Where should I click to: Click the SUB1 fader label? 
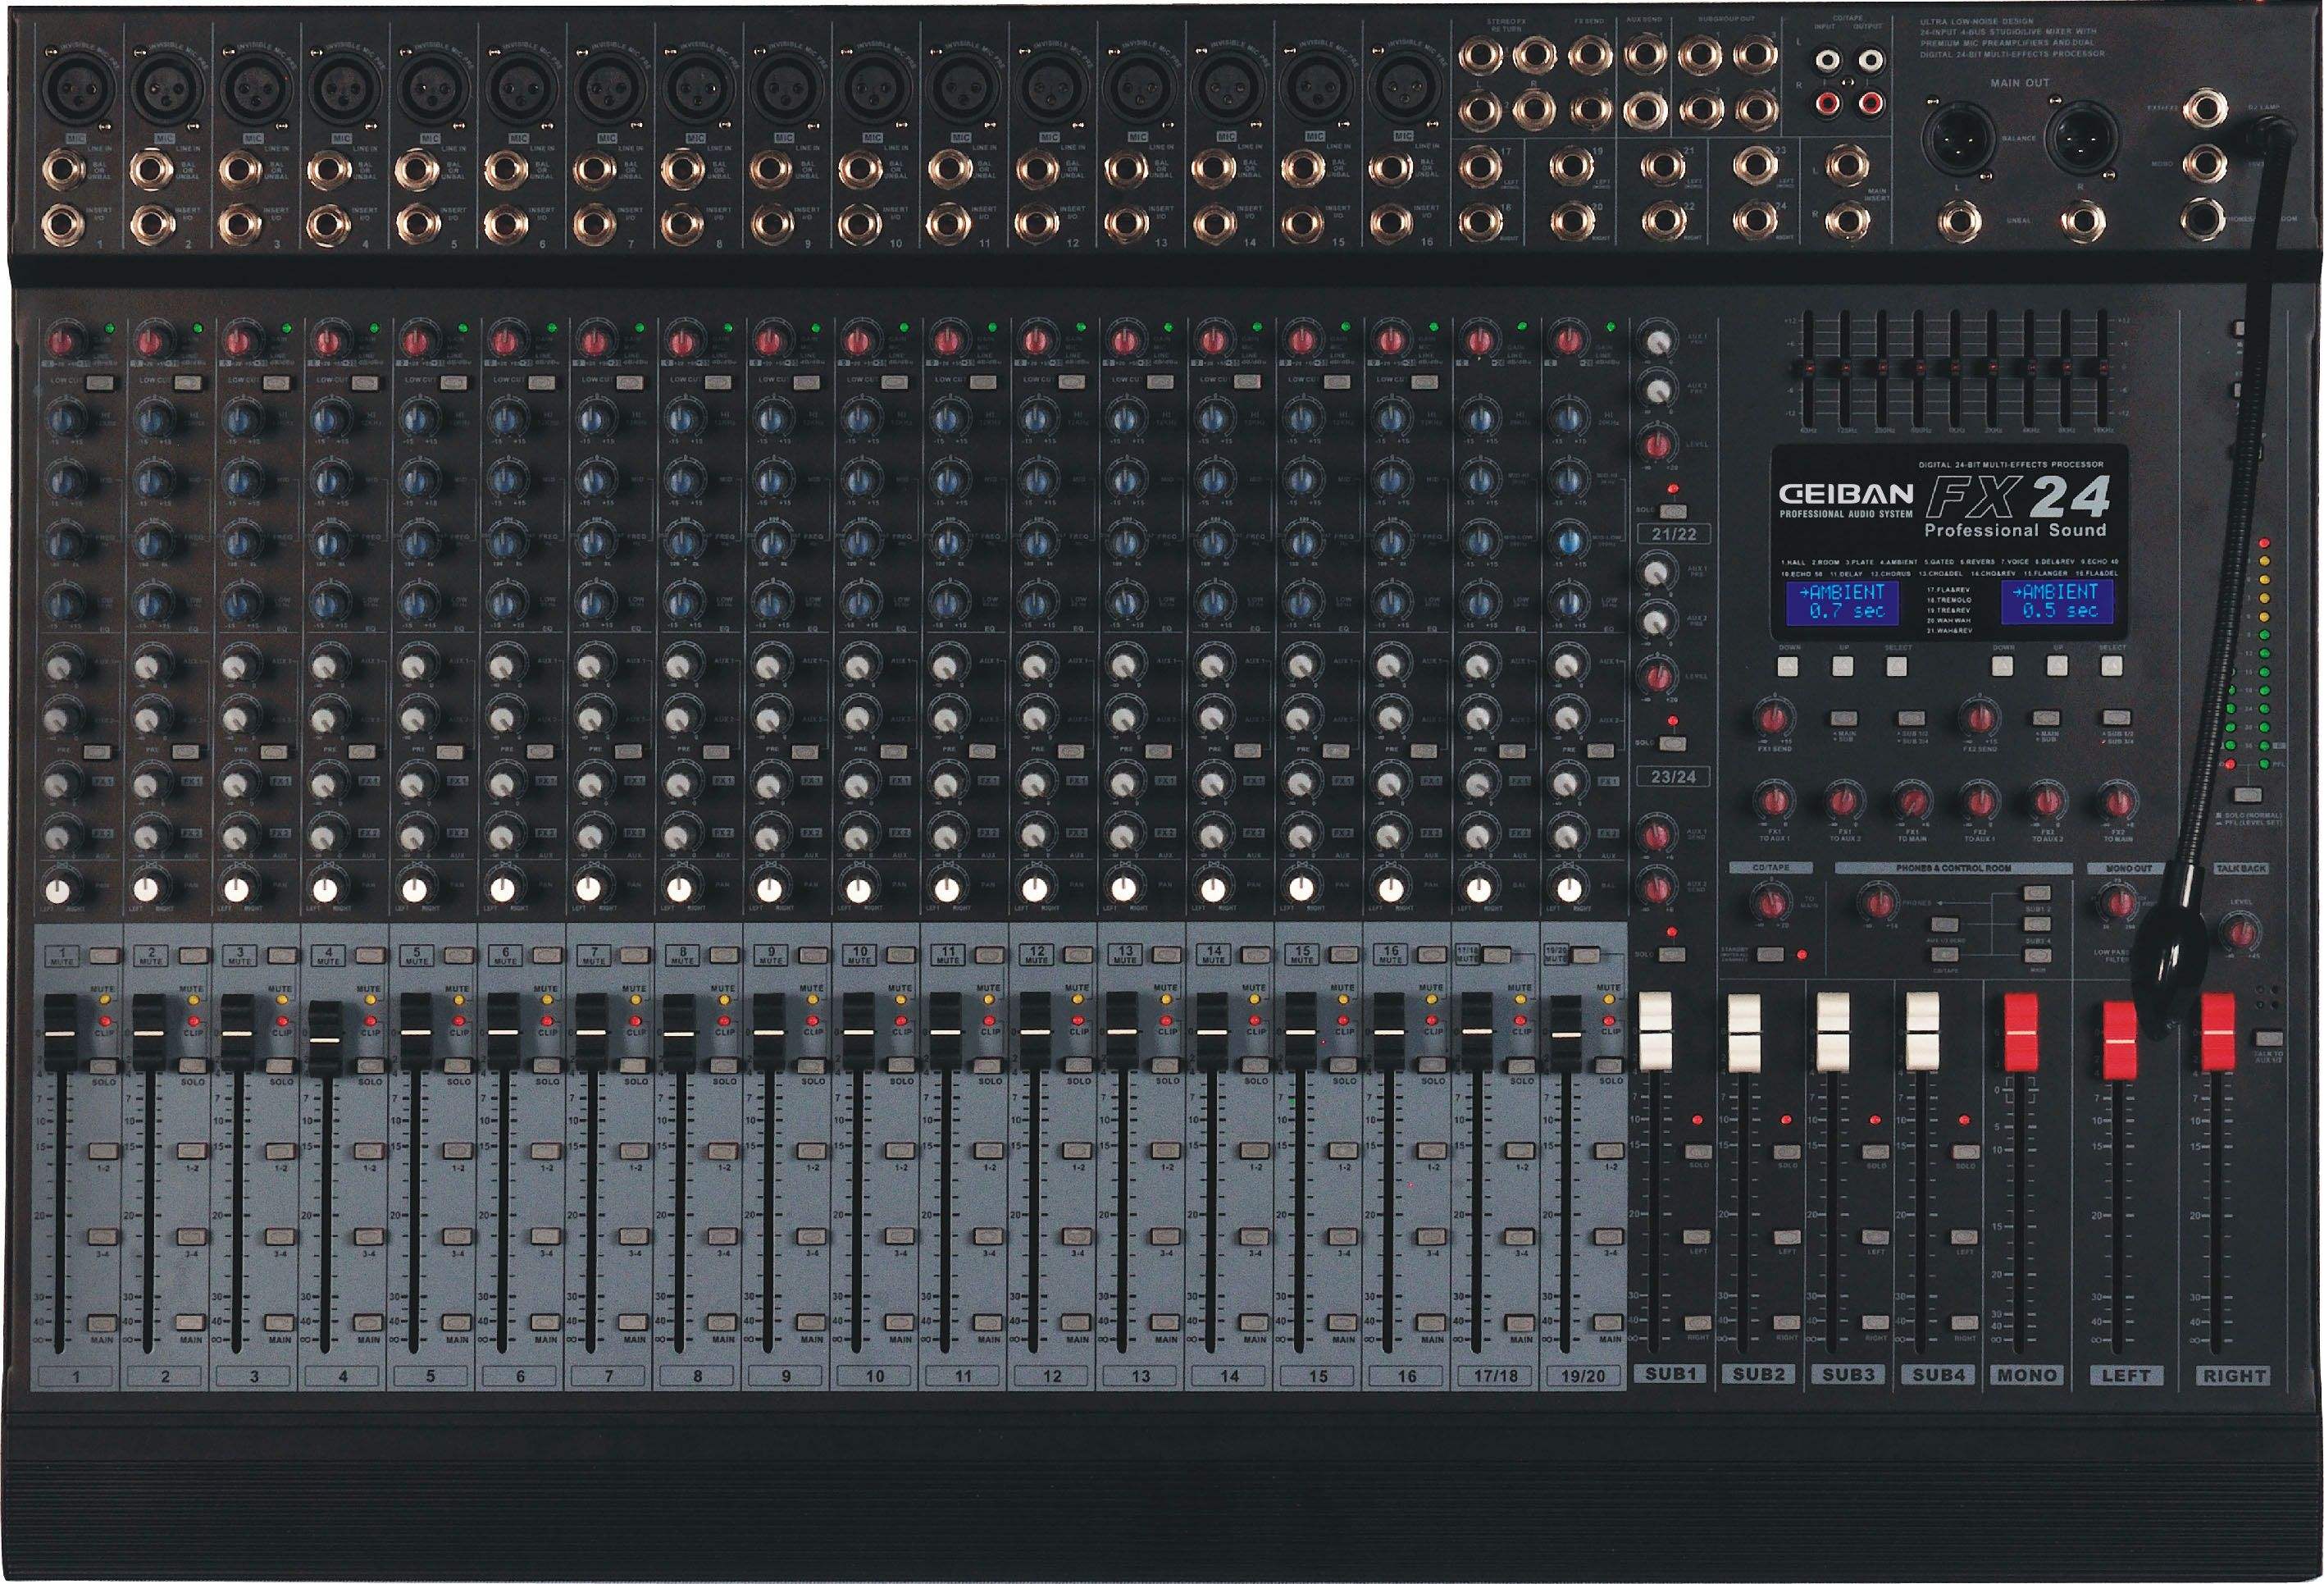coord(1670,1375)
